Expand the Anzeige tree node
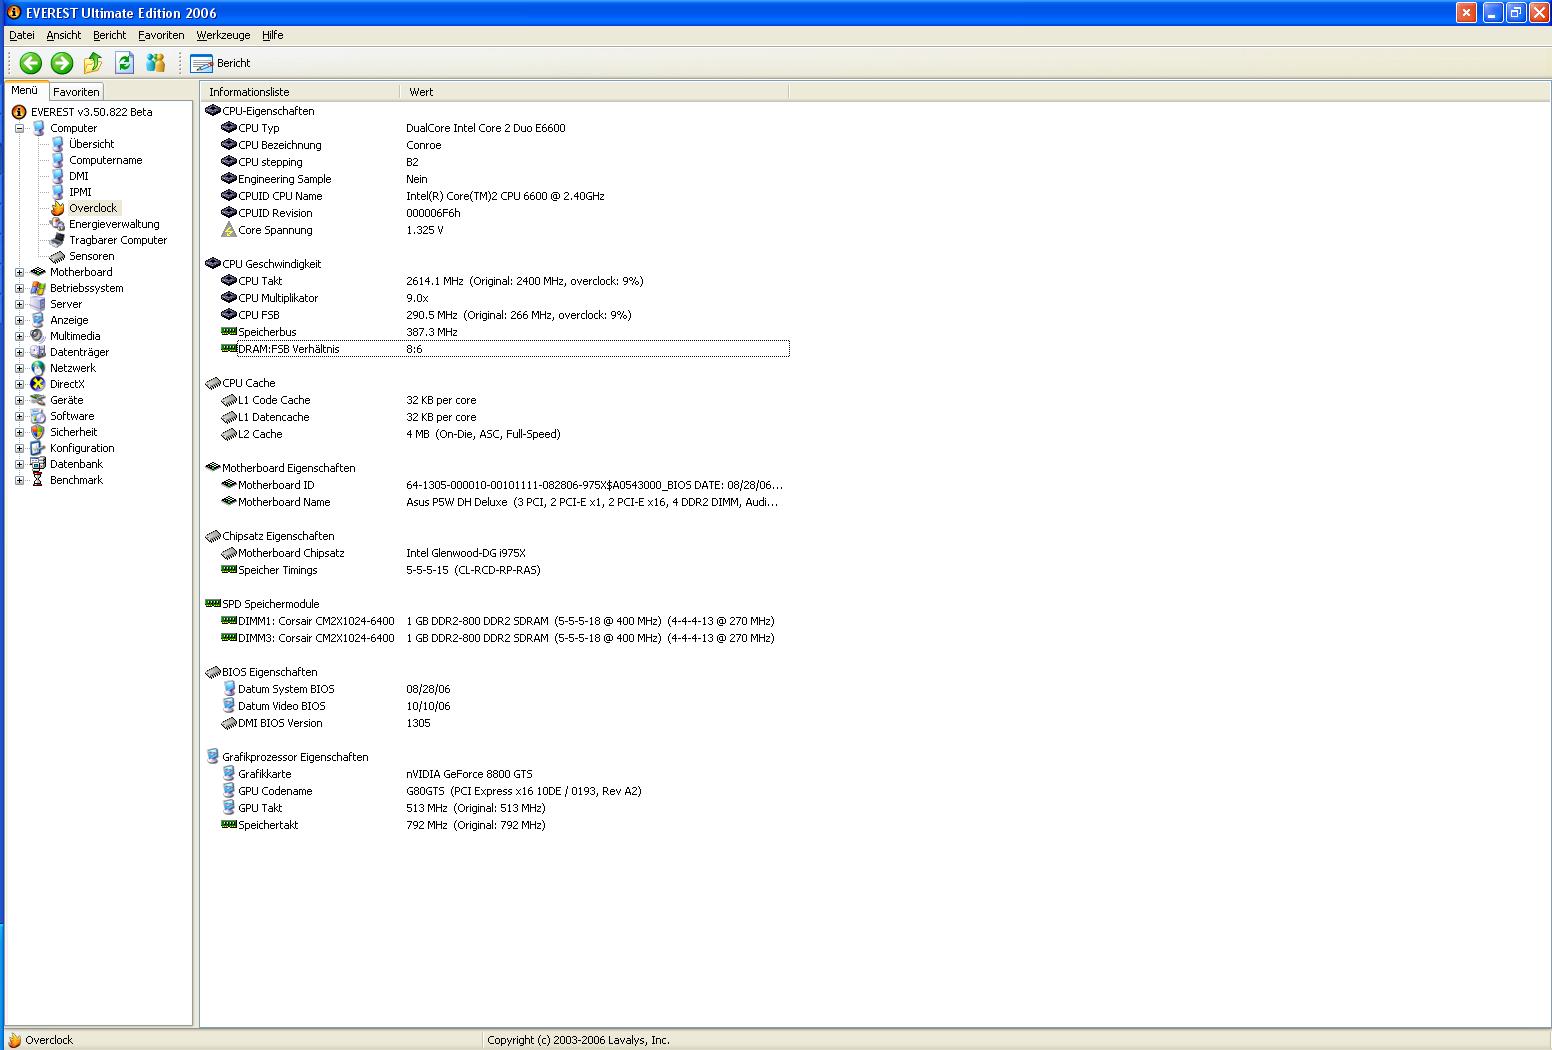Viewport: 1552px width, 1050px height. coord(19,320)
